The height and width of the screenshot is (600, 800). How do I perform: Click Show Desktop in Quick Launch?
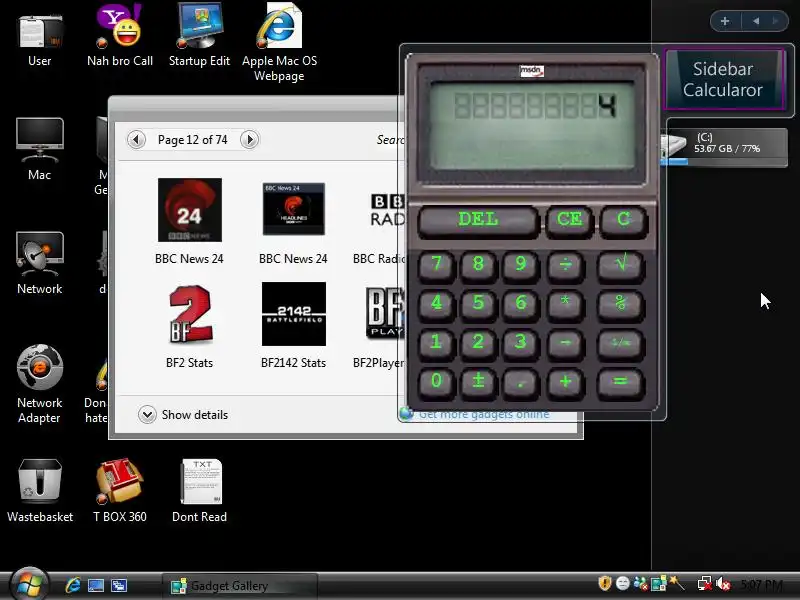(x=96, y=585)
